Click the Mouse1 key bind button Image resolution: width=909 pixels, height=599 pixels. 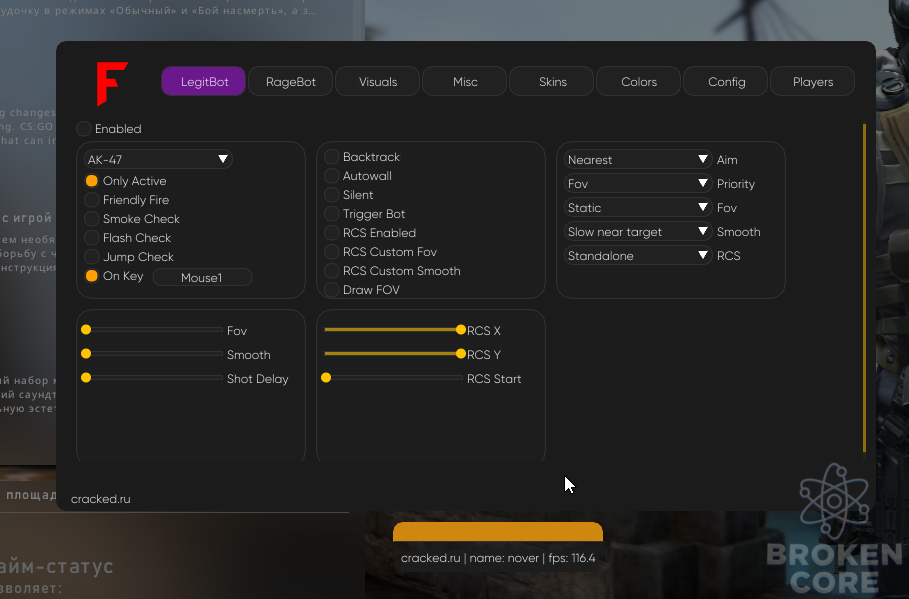point(202,277)
